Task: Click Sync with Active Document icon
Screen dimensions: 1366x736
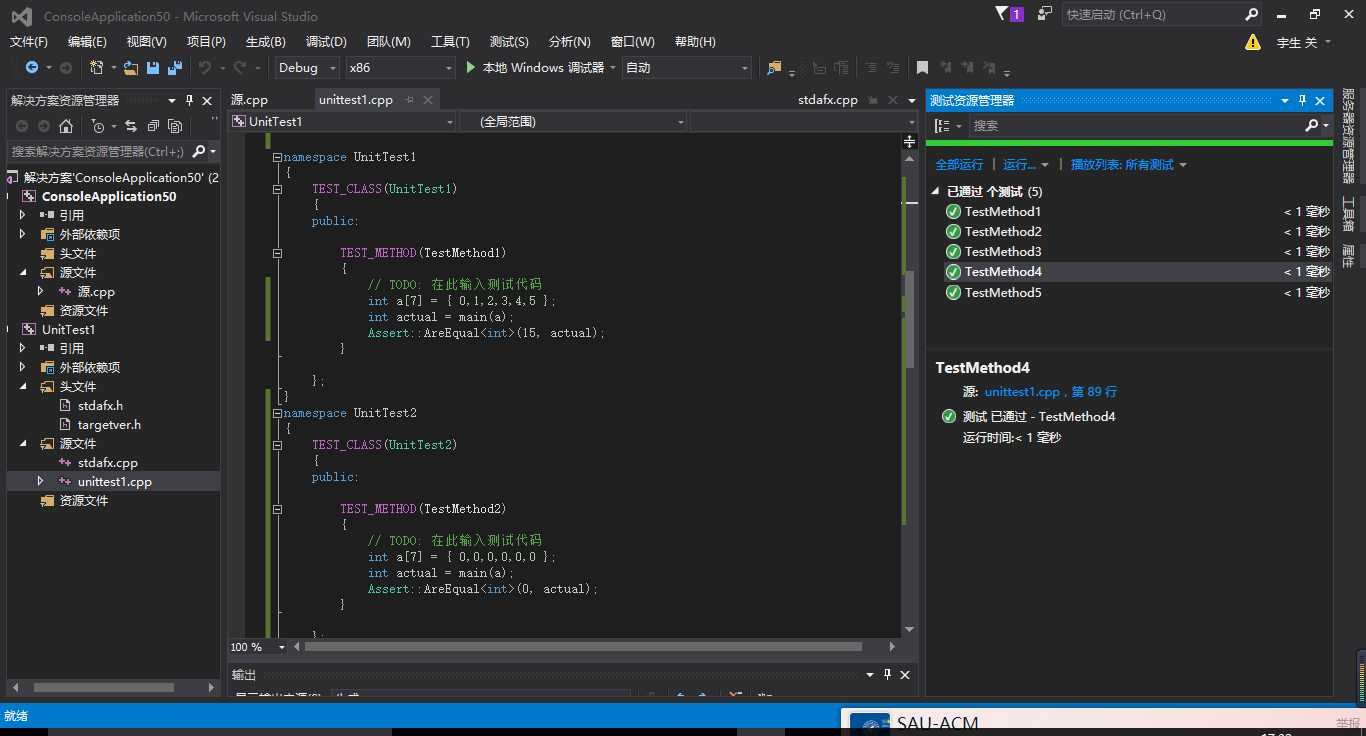Action: [131, 126]
